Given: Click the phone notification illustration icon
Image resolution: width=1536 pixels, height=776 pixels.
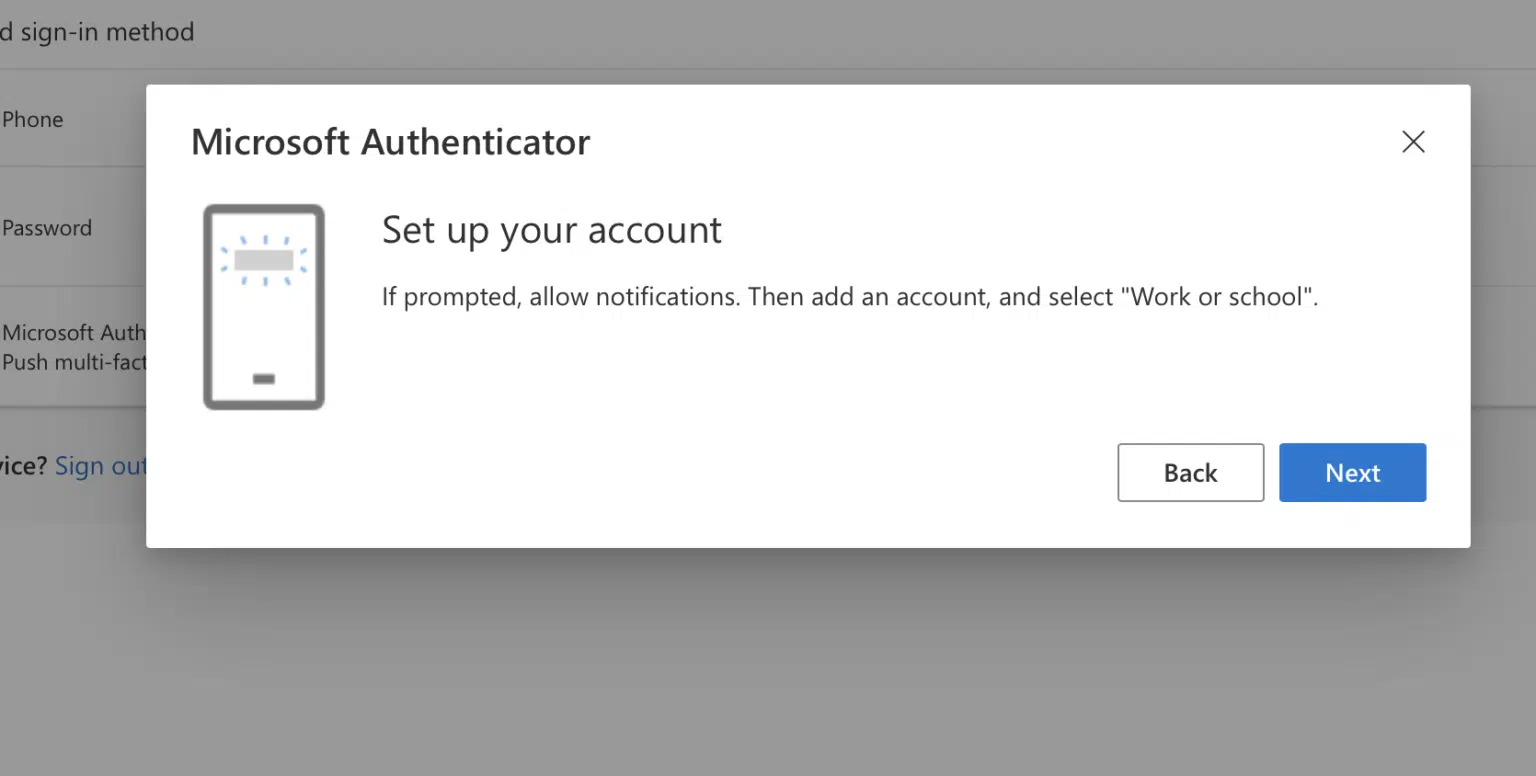Looking at the screenshot, I should tap(263, 307).
